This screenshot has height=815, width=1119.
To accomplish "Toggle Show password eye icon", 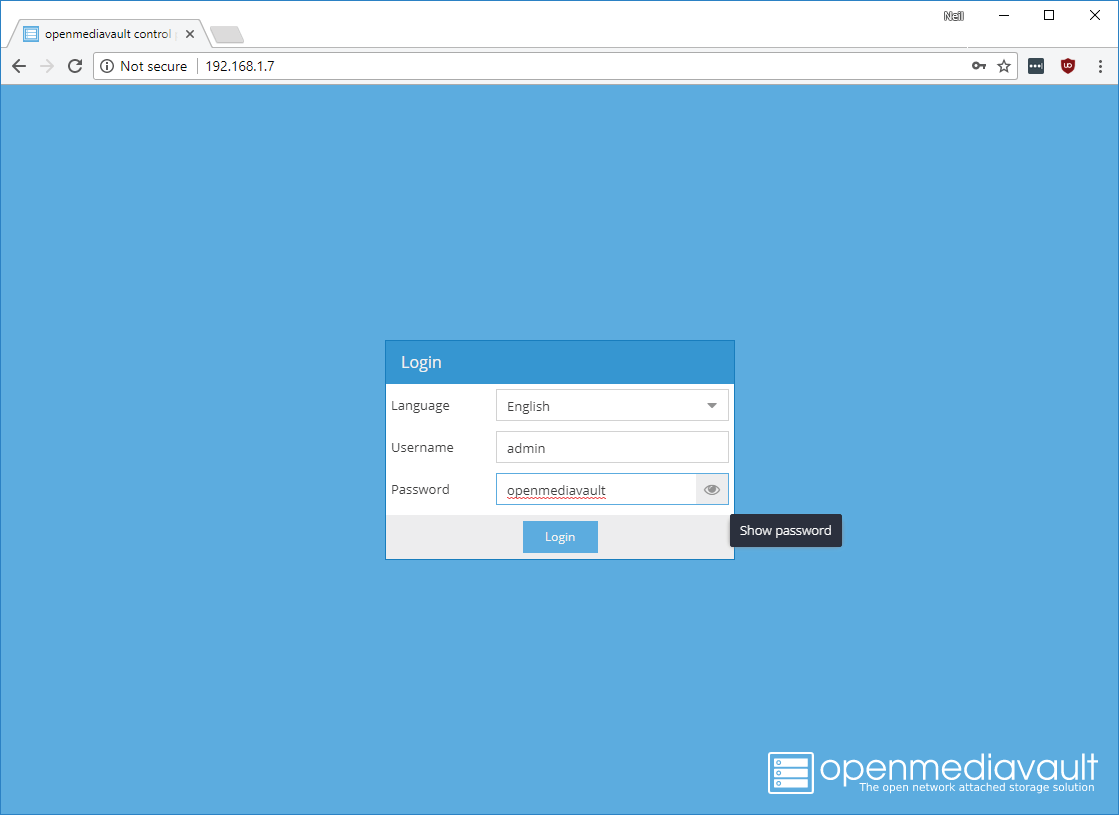I will (712, 490).
